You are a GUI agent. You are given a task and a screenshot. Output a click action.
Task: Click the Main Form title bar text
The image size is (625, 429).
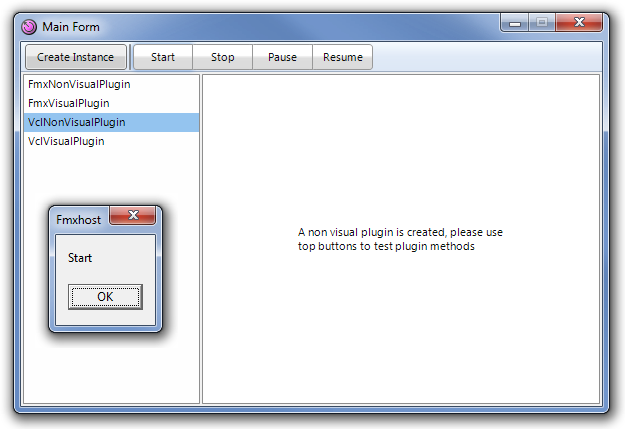tap(71, 27)
